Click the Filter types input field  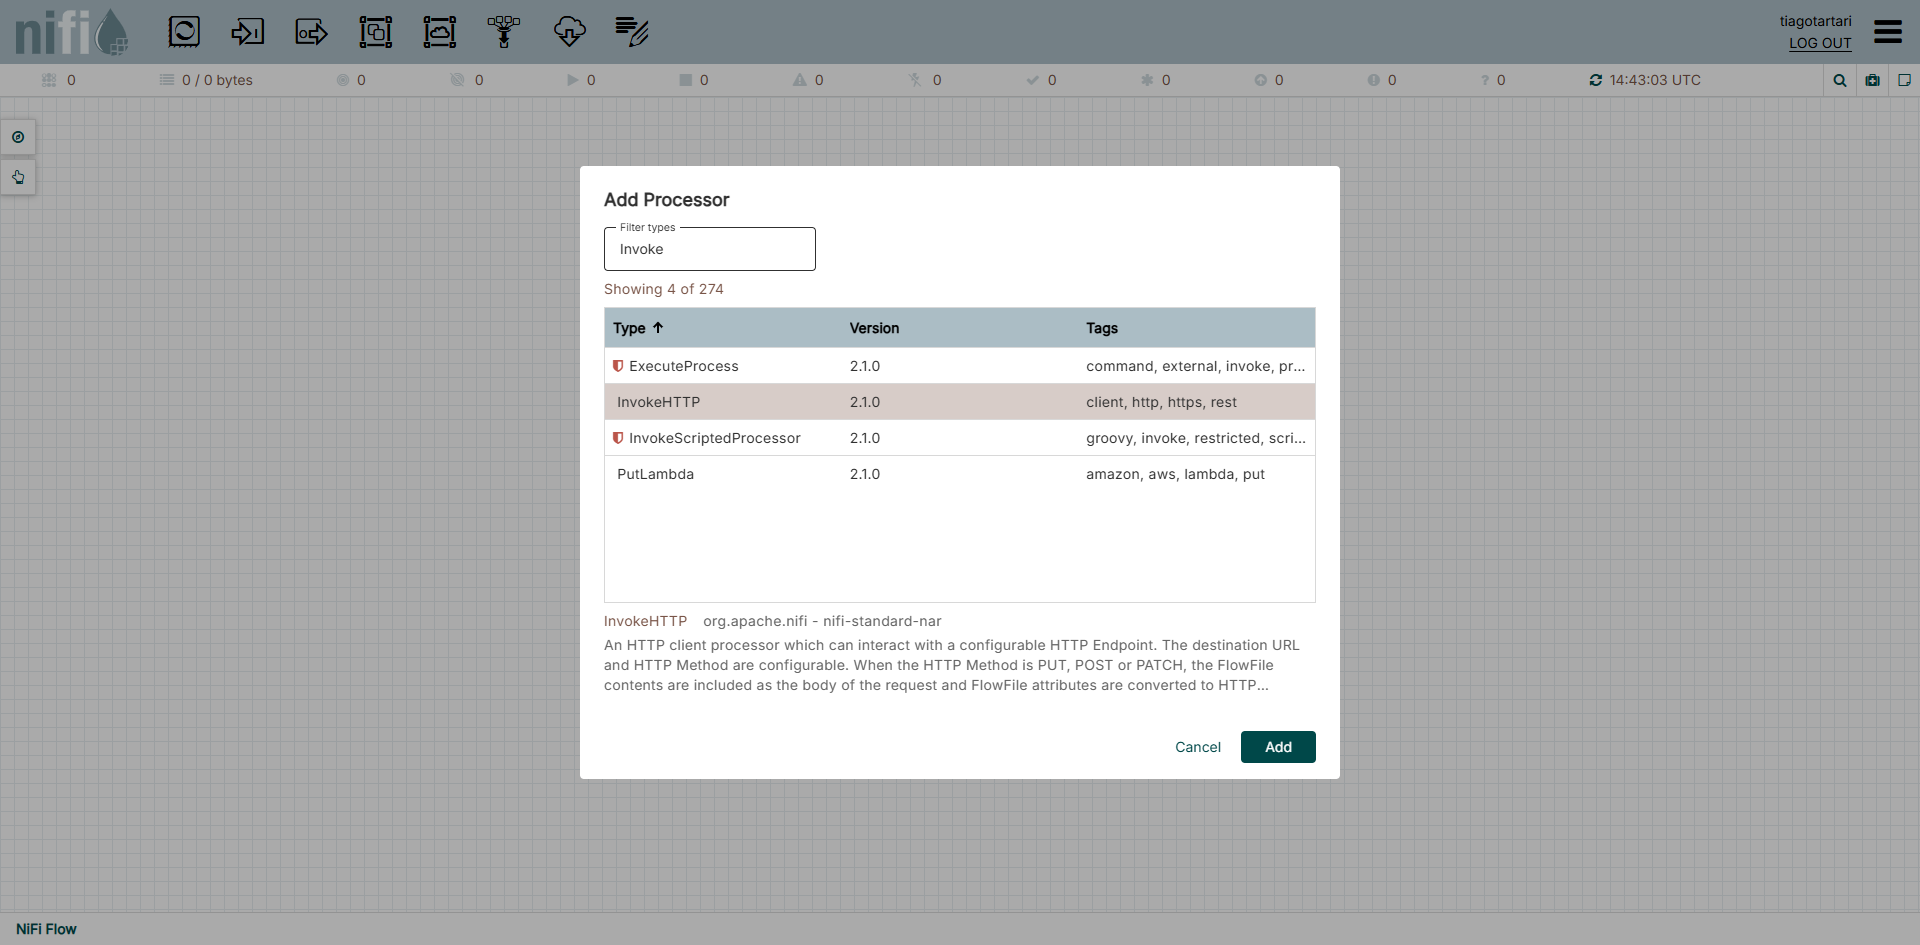point(710,249)
